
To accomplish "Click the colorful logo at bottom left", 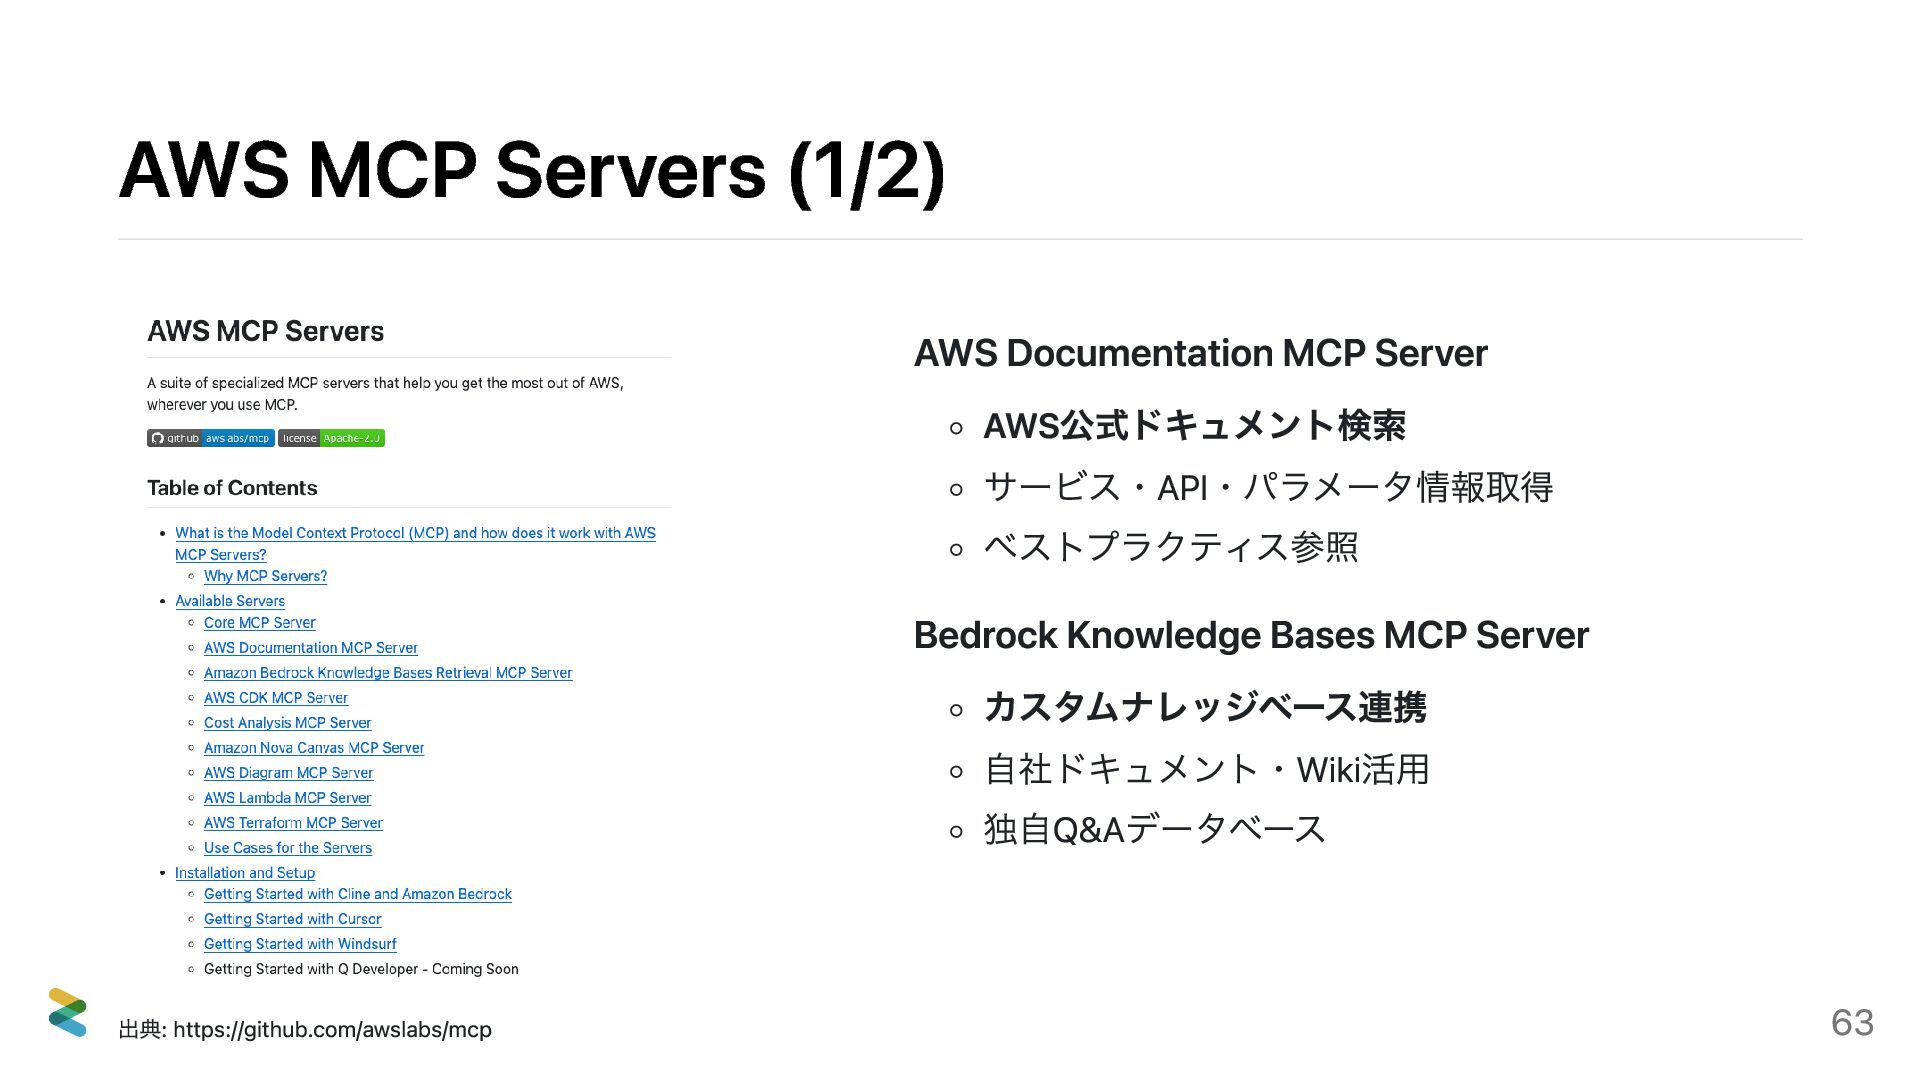I will pos(67,1012).
